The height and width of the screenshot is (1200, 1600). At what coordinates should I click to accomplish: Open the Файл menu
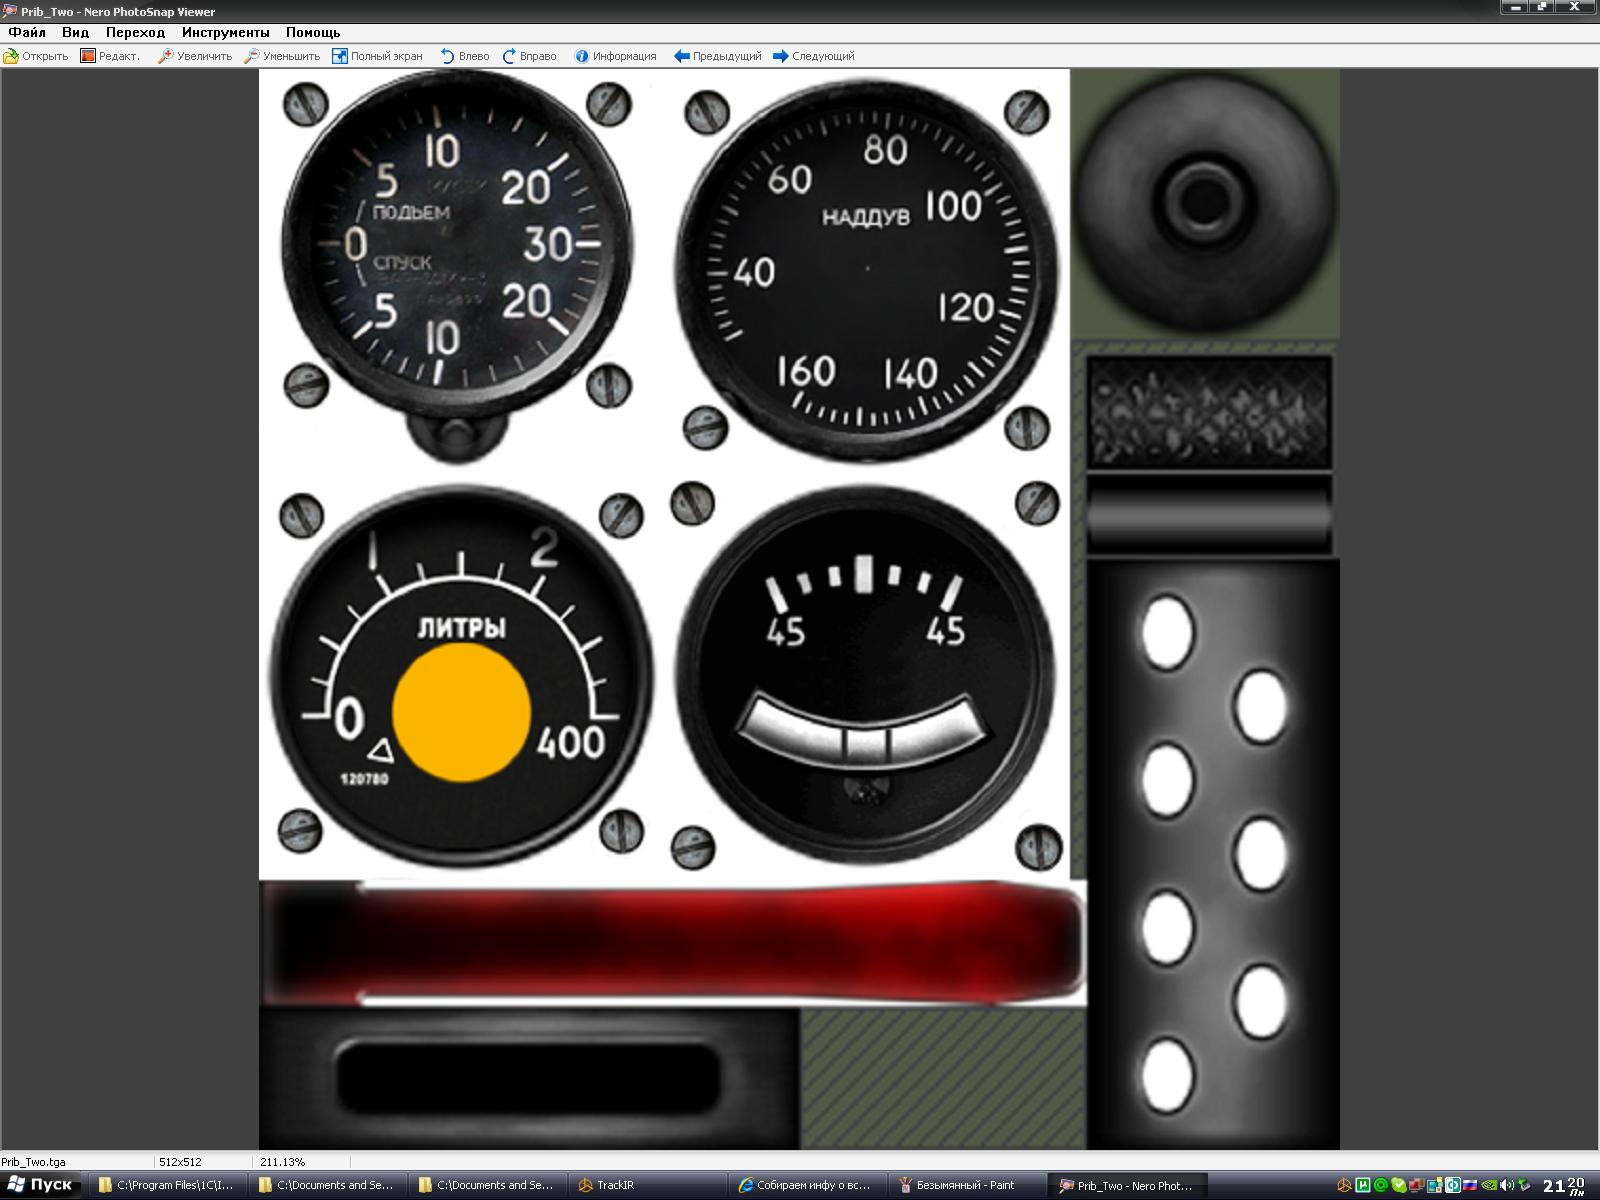[x=27, y=33]
